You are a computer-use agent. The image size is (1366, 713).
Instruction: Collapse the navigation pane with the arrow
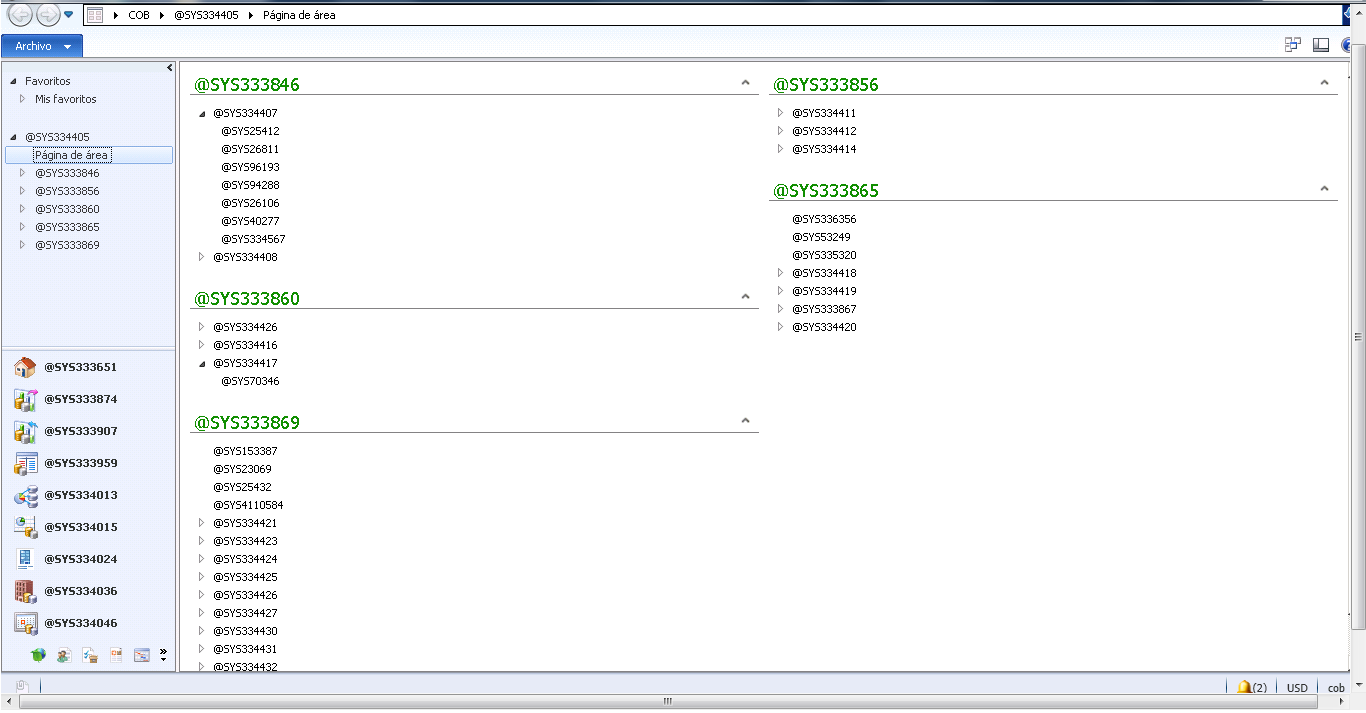(170, 67)
